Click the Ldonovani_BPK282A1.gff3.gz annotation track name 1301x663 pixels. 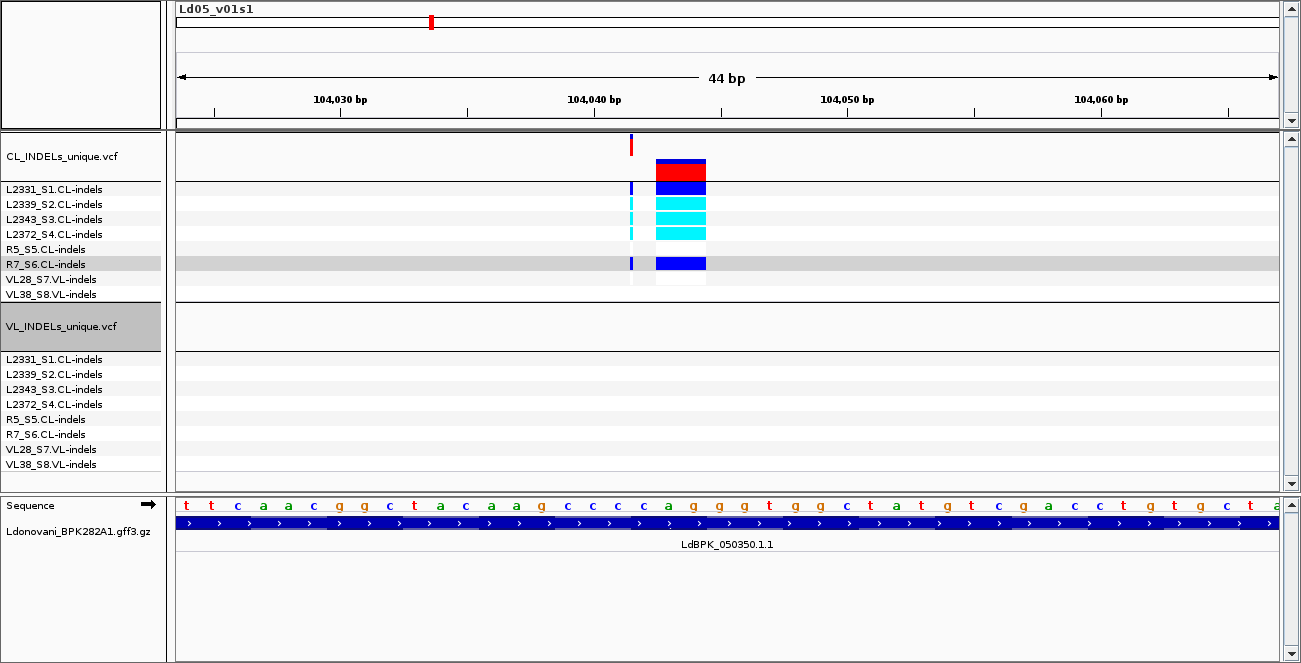click(x=78, y=531)
